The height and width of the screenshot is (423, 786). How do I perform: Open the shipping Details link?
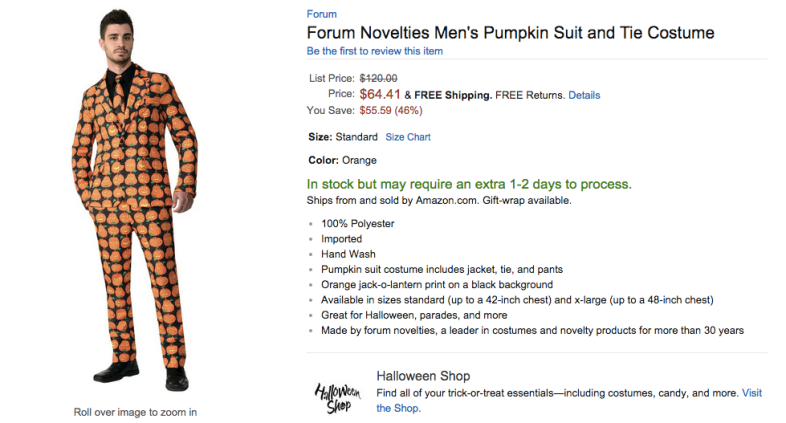pos(584,95)
